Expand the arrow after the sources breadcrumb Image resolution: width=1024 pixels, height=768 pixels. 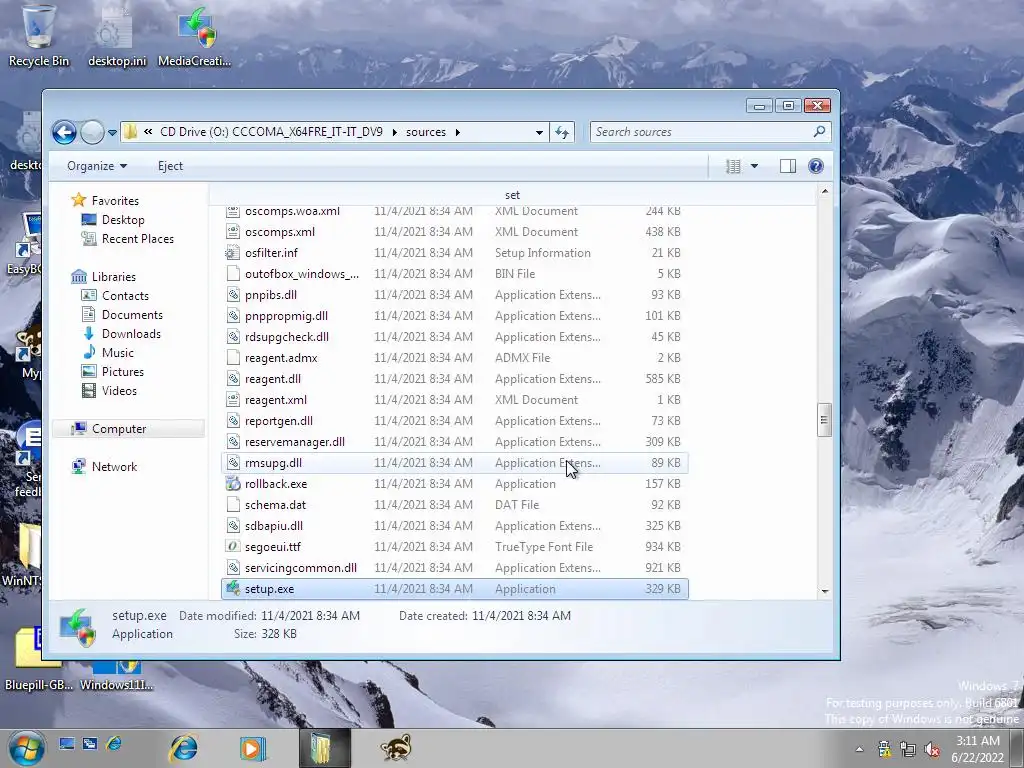click(x=458, y=132)
